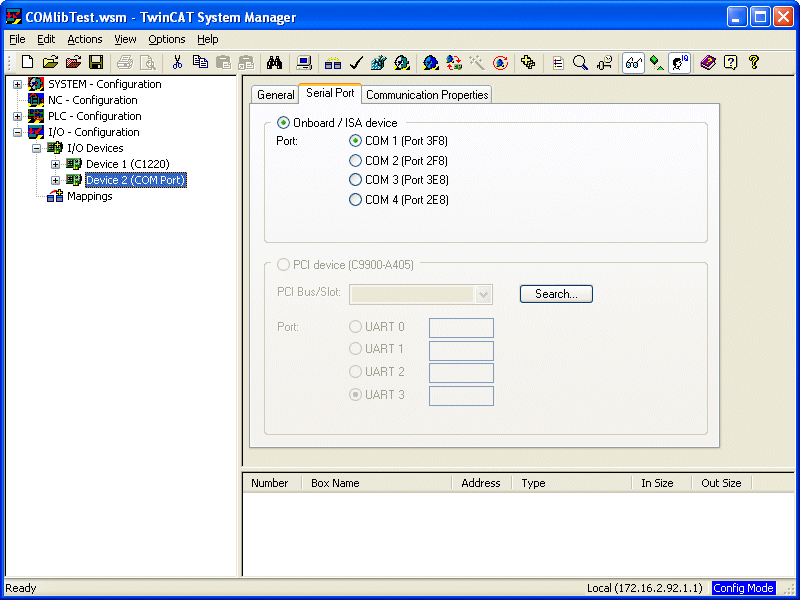Screen dimensions: 800x600
Task: Click the Restart TwinCAT in Run Mode icon
Action: 402,63
